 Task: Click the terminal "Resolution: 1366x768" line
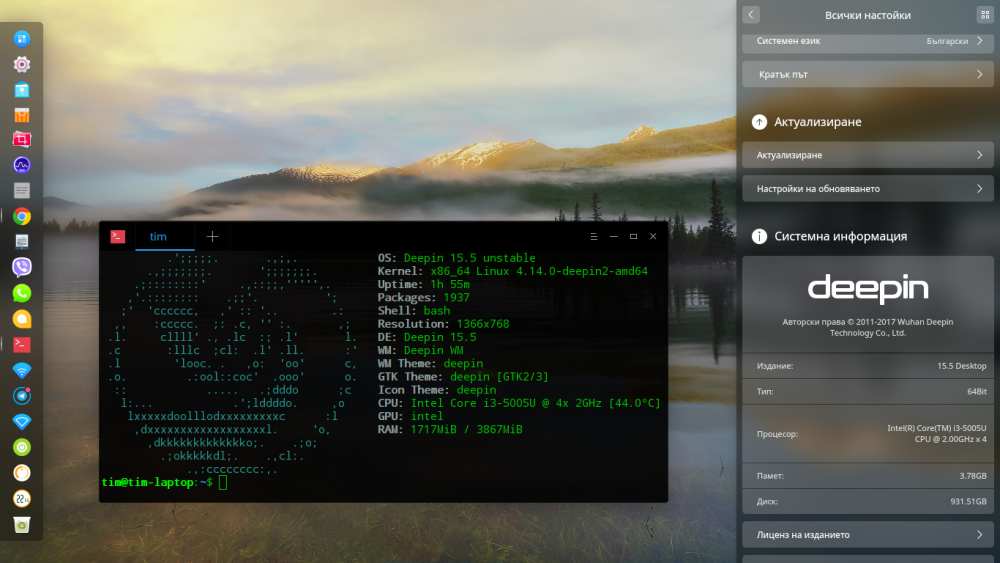443,324
